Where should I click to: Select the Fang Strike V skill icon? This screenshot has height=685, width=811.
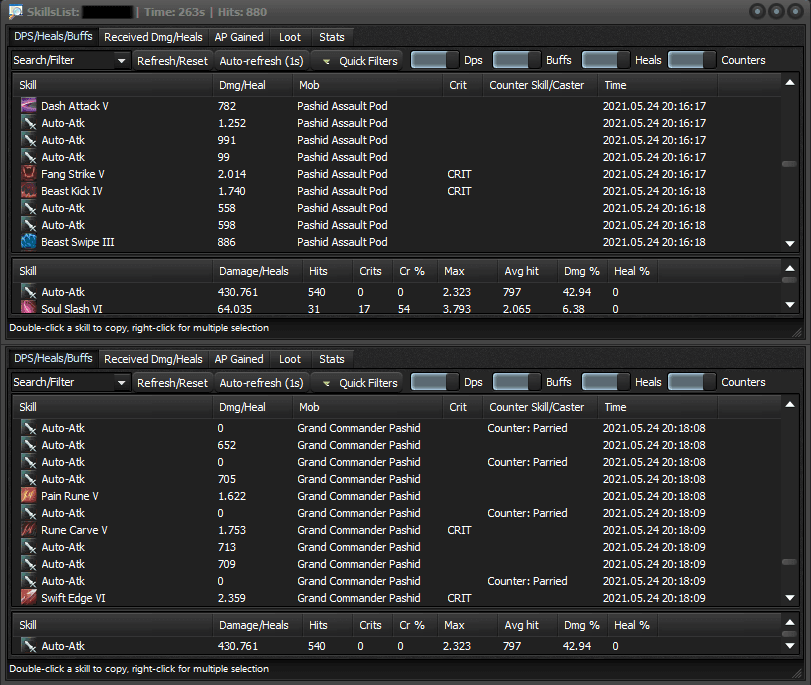click(29, 174)
